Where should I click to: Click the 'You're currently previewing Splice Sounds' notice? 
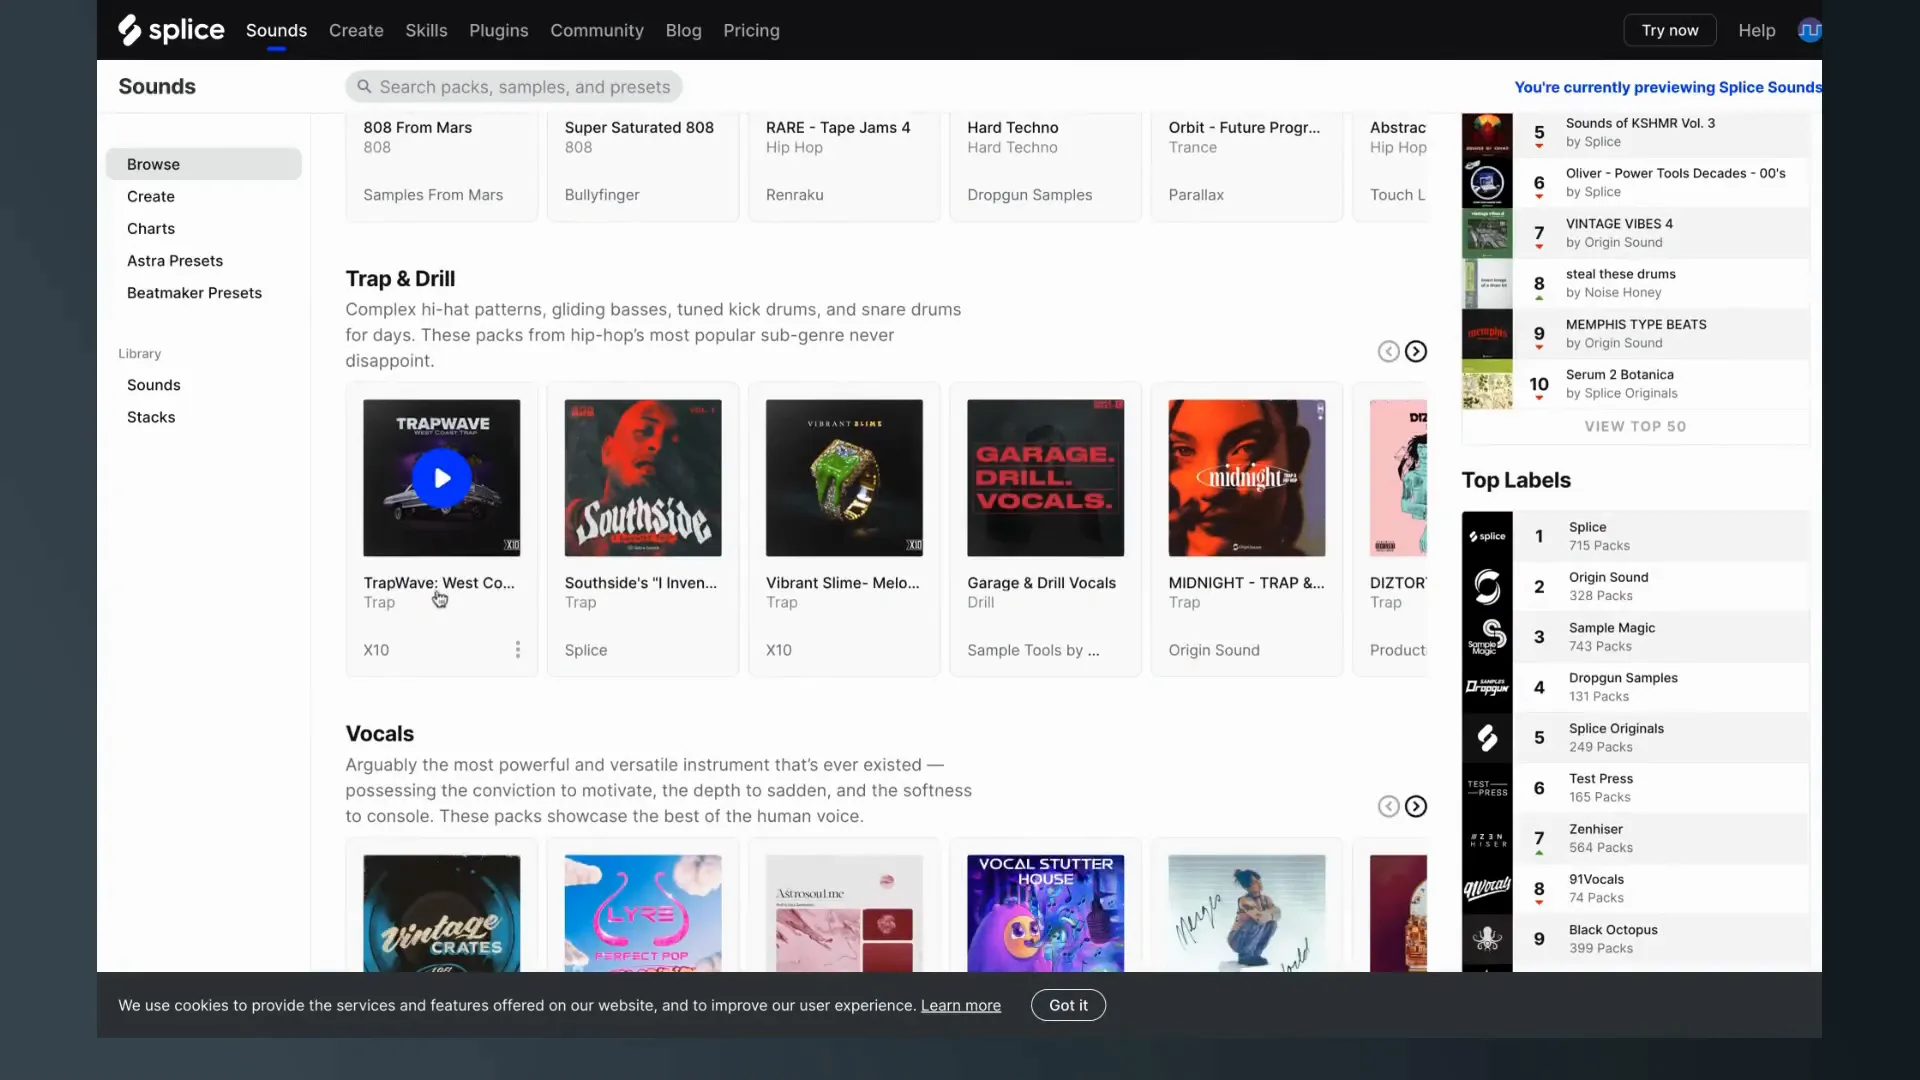pyautogui.click(x=1668, y=87)
